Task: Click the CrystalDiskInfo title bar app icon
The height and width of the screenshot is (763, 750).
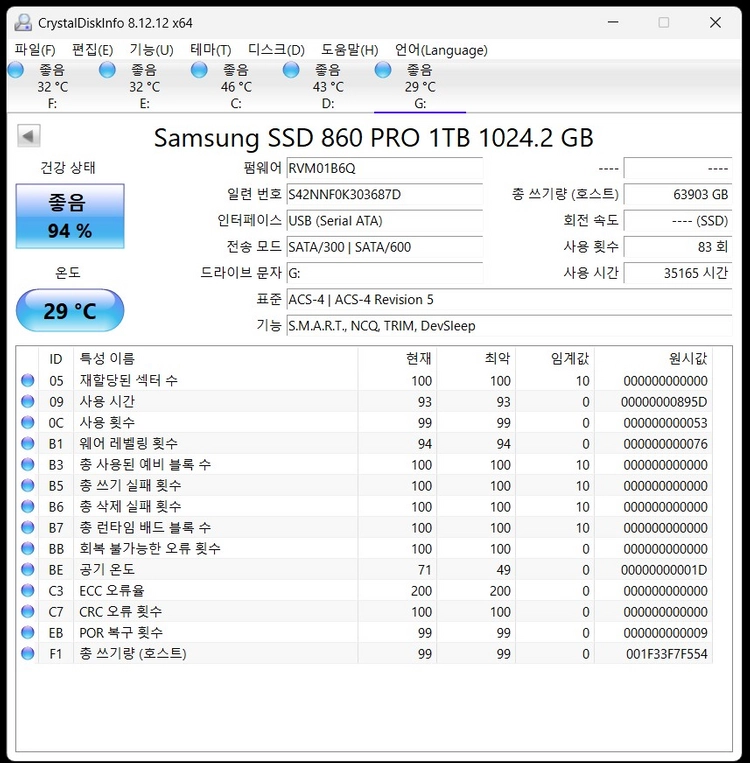Action: pyautogui.click(x=23, y=22)
